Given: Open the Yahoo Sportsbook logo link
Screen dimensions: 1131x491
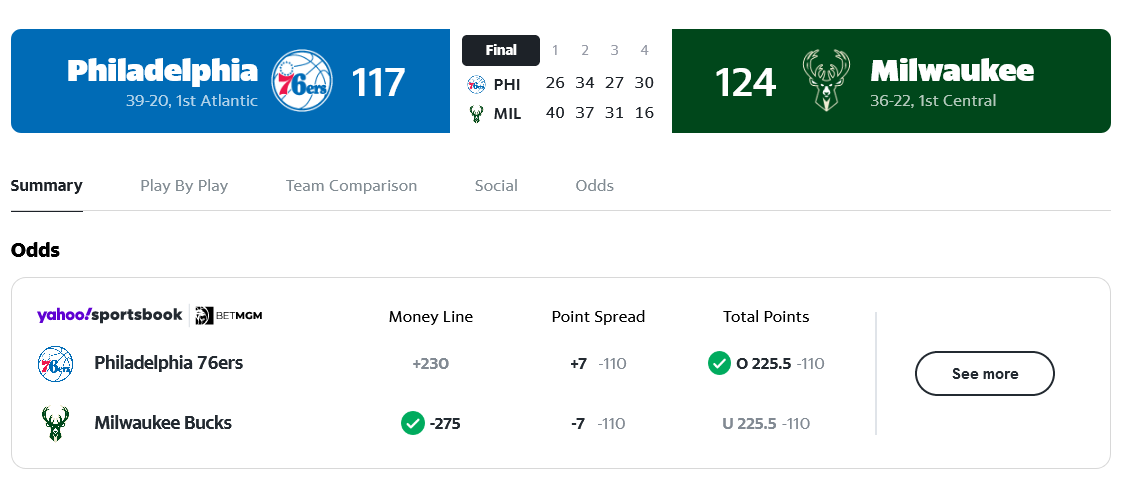Looking at the screenshot, I should [x=110, y=316].
